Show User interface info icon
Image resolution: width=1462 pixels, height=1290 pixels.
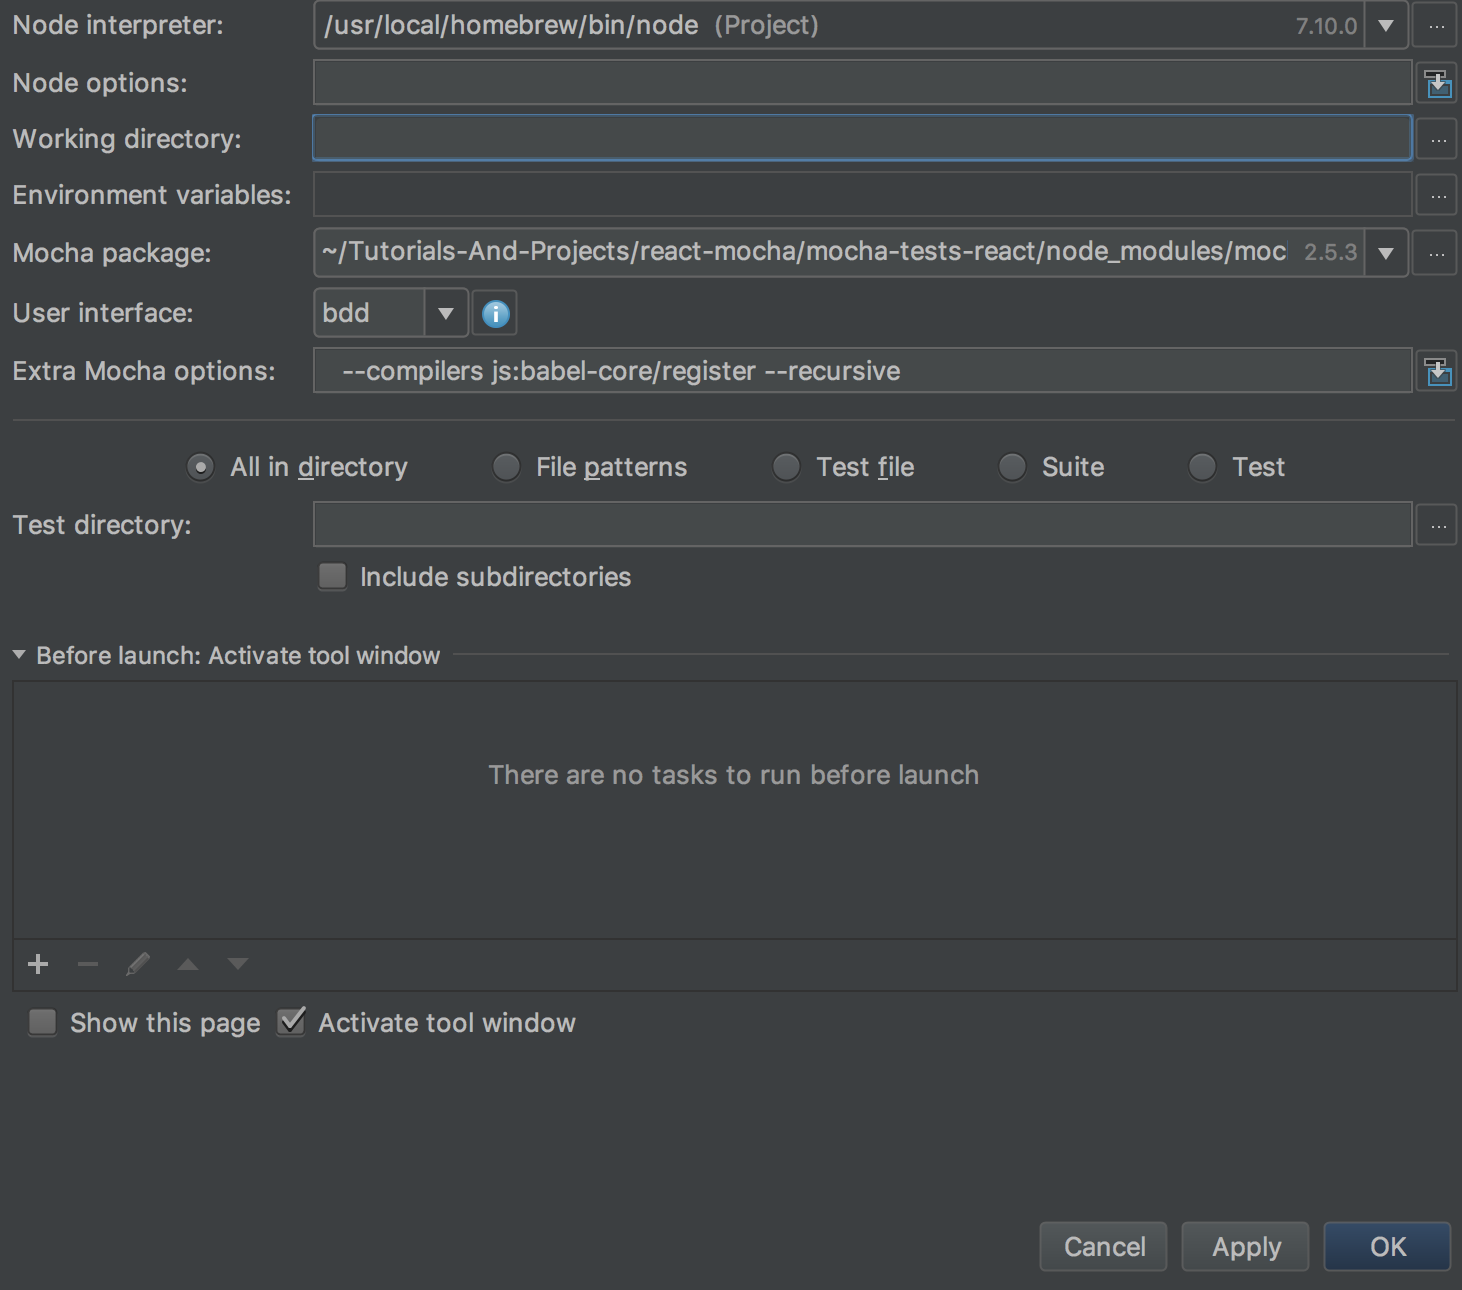click(495, 314)
